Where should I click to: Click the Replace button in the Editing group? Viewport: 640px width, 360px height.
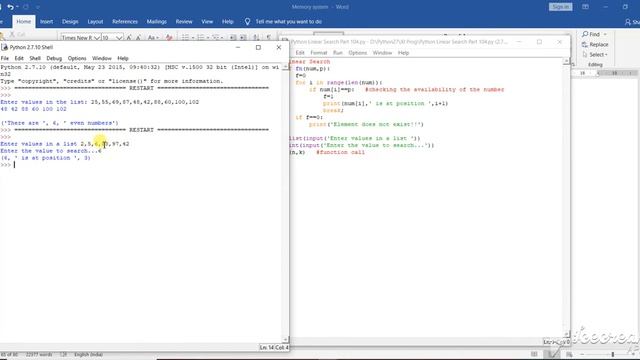[595, 44]
